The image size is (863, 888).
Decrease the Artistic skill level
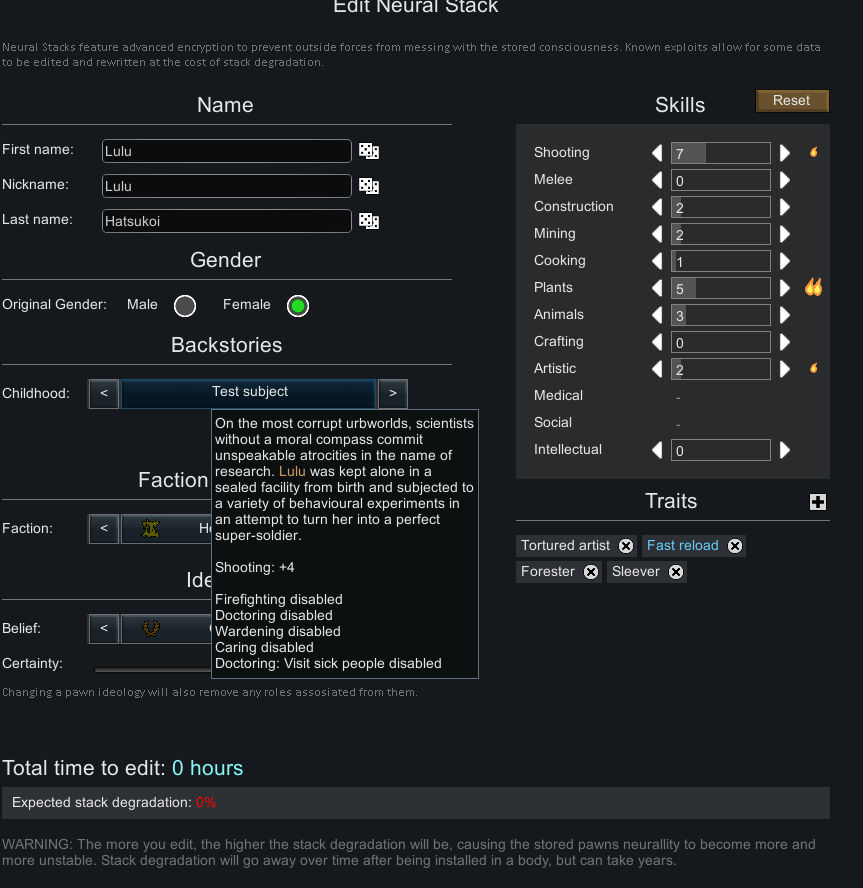pyautogui.click(x=657, y=369)
